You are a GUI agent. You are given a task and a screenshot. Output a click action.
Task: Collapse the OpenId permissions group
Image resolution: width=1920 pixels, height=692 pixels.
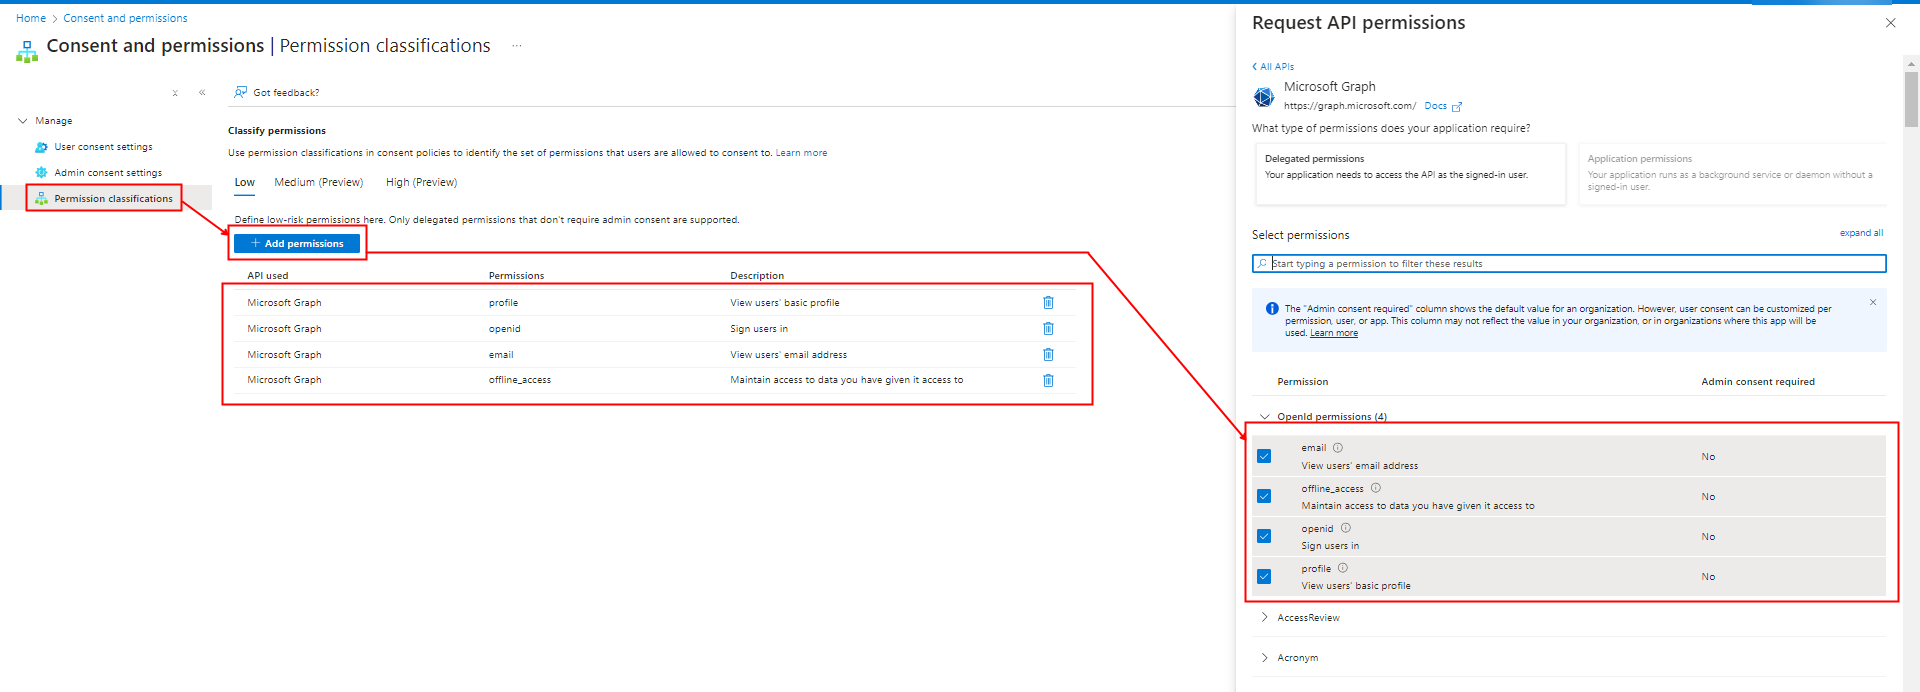[1265, 417]
